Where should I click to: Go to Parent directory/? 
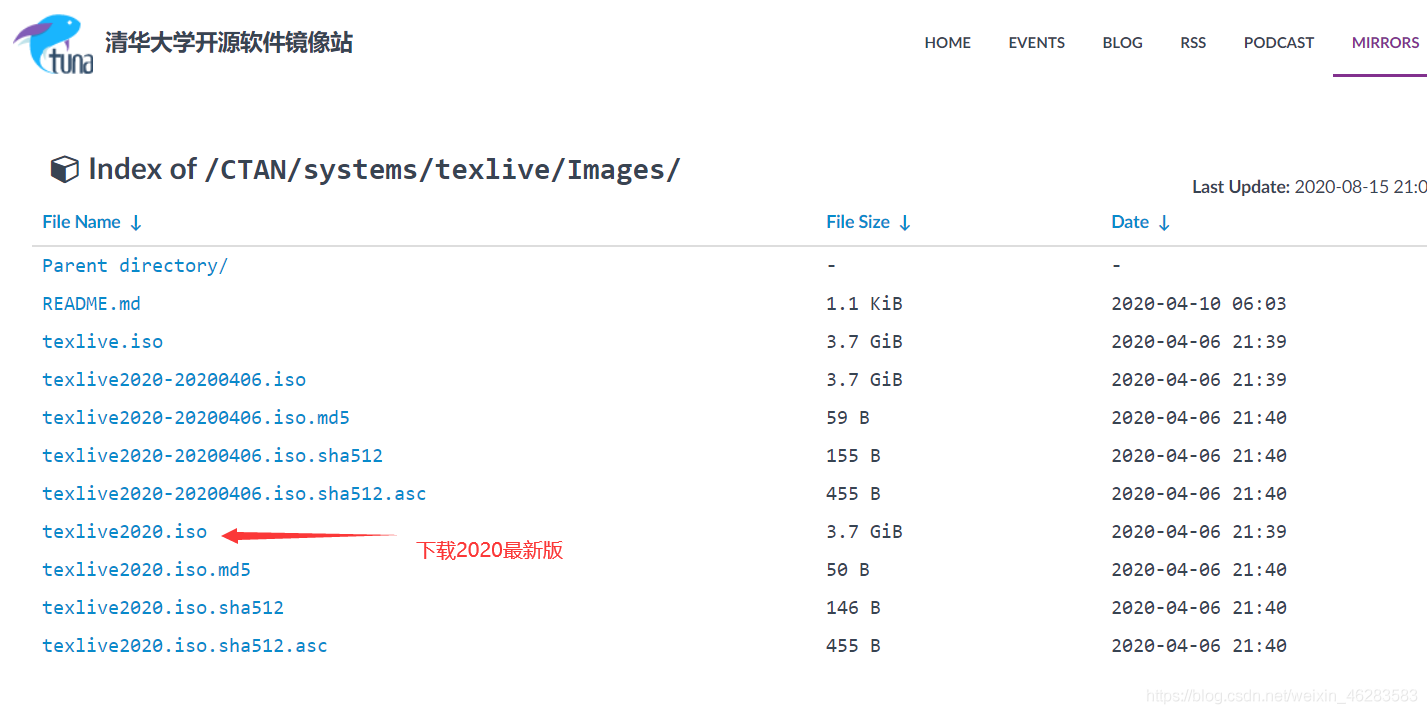[x=135, y=265]
